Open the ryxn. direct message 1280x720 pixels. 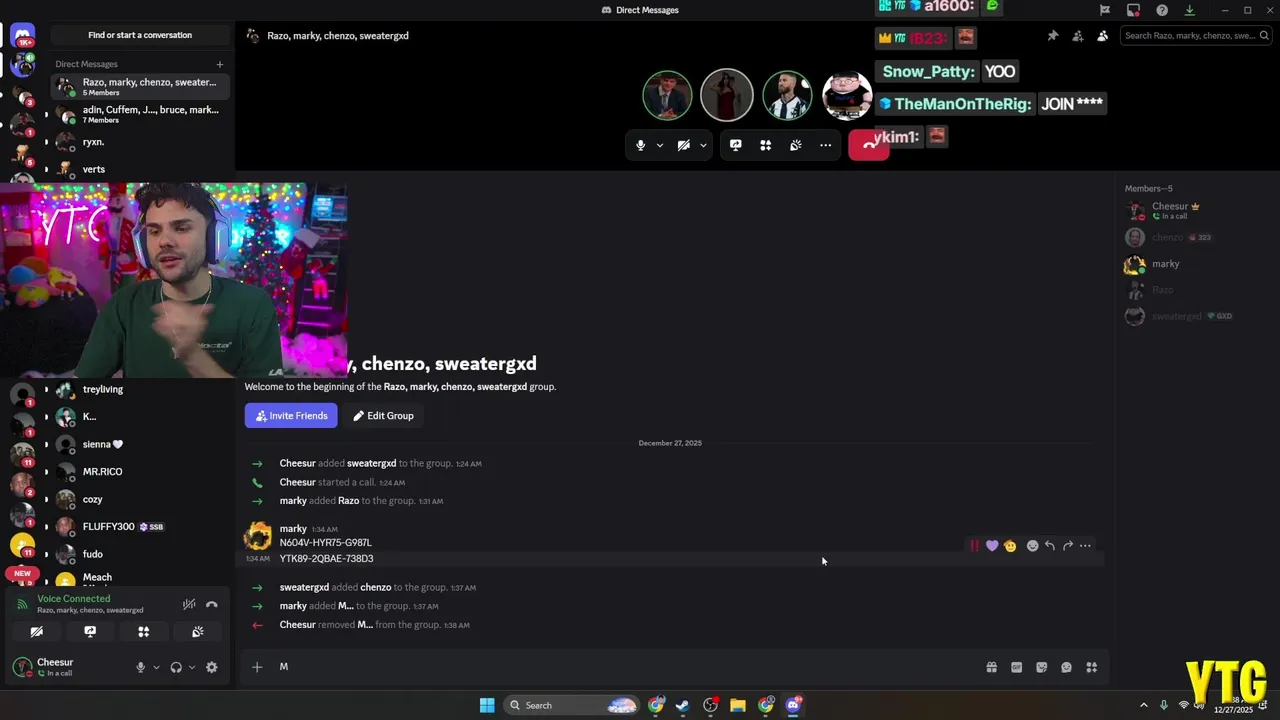[x=140, y=142]
